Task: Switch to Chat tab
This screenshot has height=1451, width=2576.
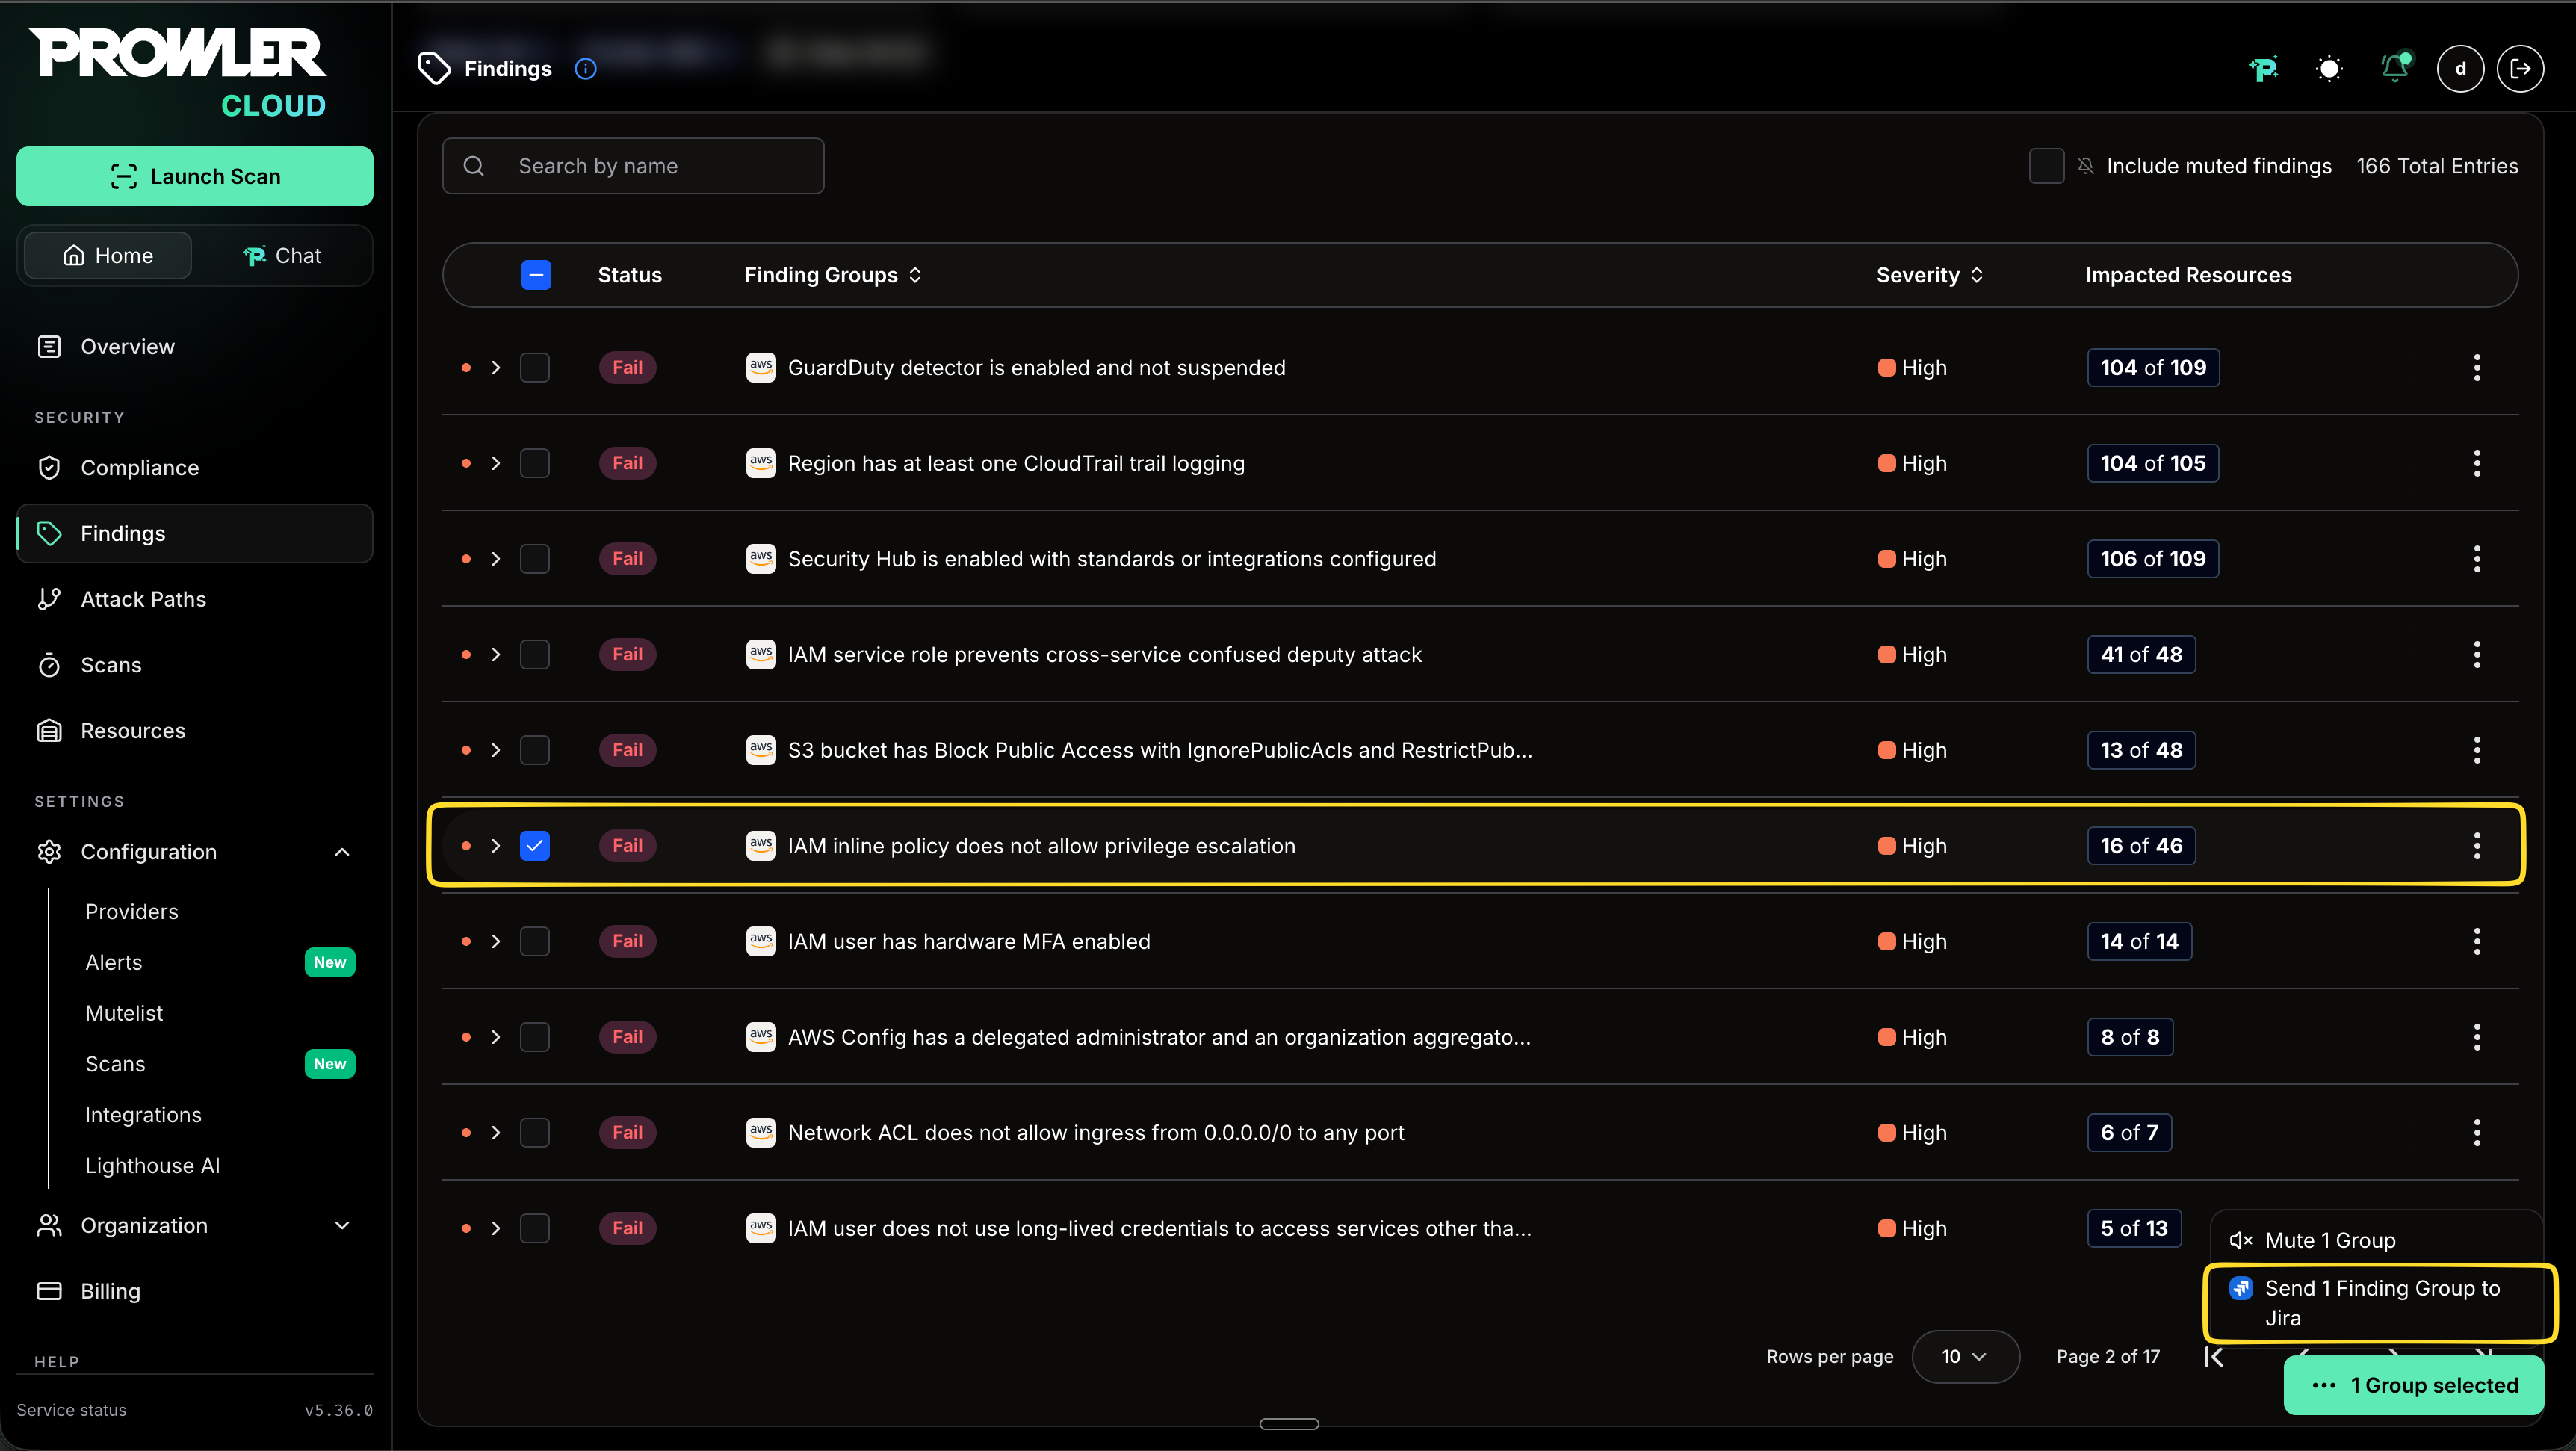Action: click(282, 256)
